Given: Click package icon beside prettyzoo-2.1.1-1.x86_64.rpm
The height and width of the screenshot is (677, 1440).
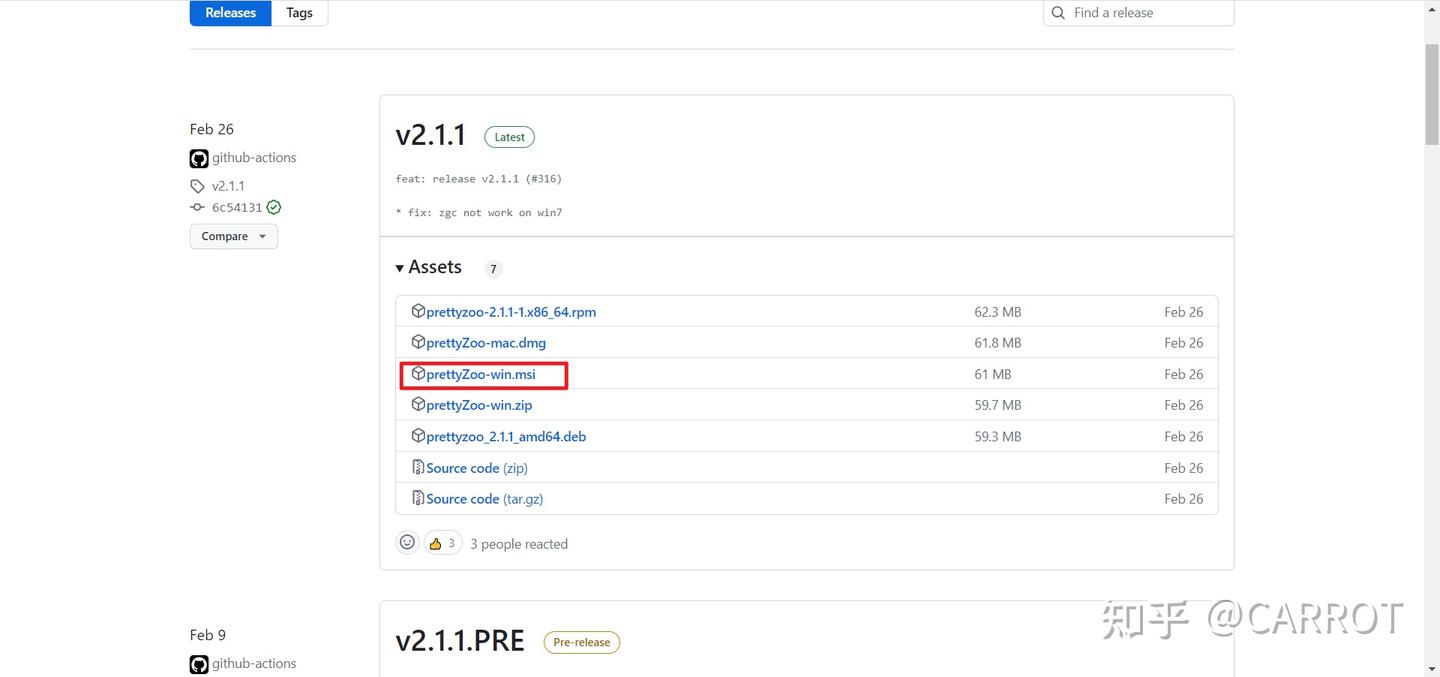Looking at the screenshot, I should click(x=418, y=311).
